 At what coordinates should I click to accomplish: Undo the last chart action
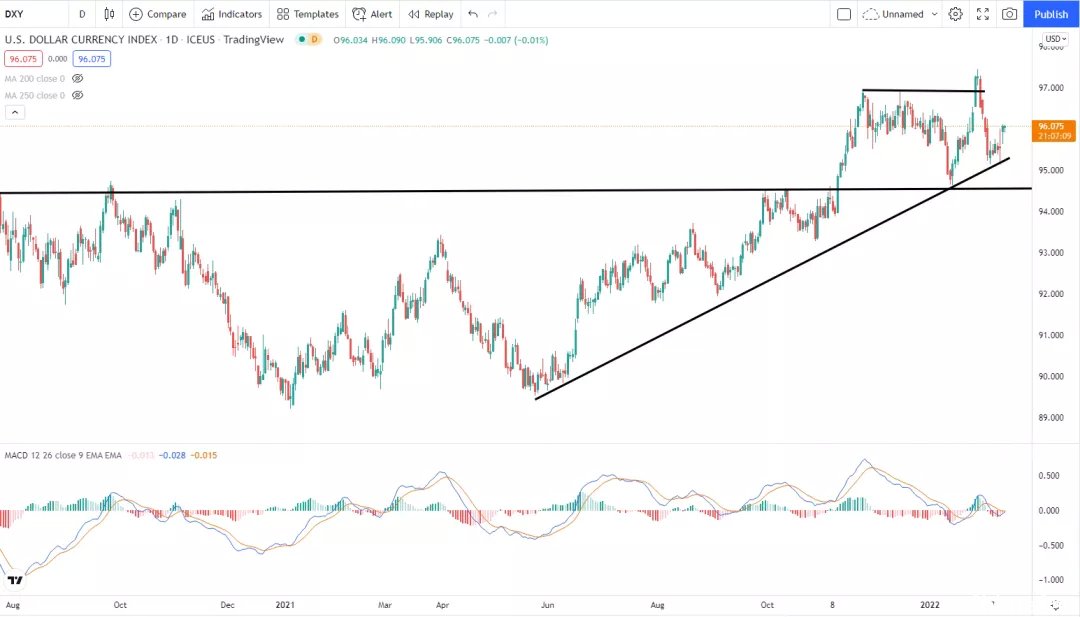pyautogui.click(x=472, y=14)
